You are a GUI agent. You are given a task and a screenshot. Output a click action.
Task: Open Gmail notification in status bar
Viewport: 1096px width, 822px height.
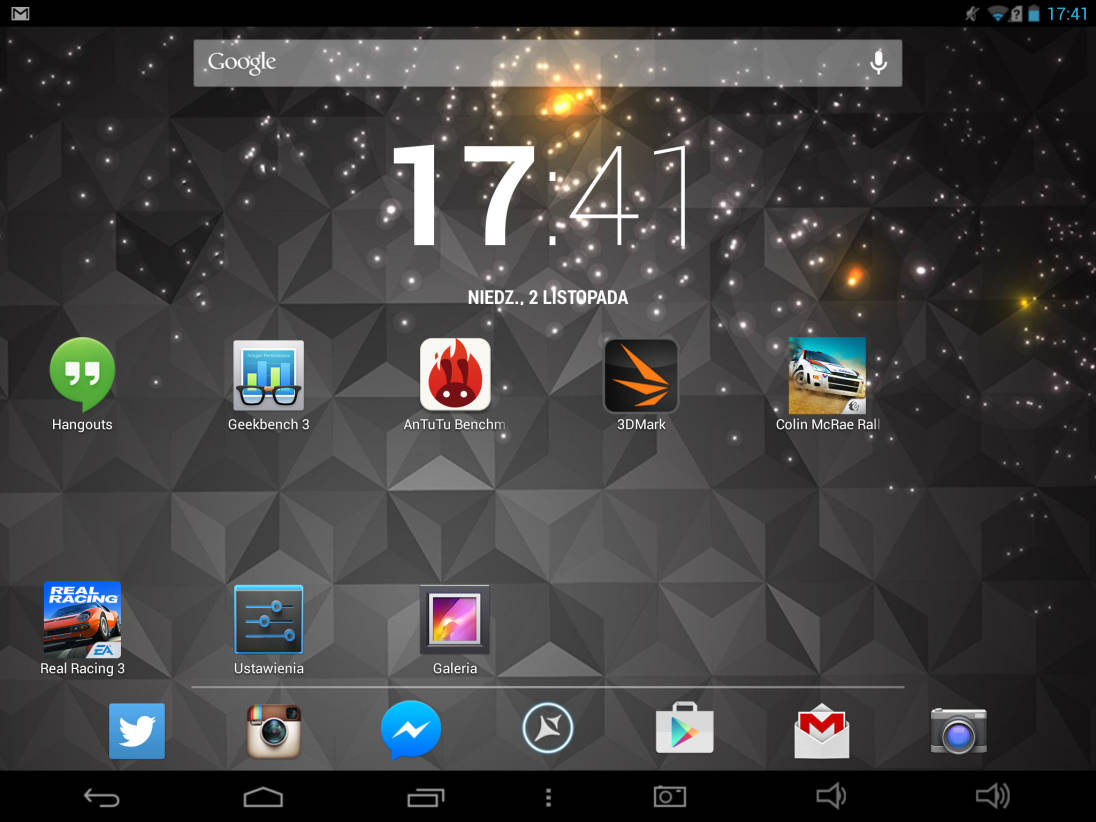coord(20,13)
